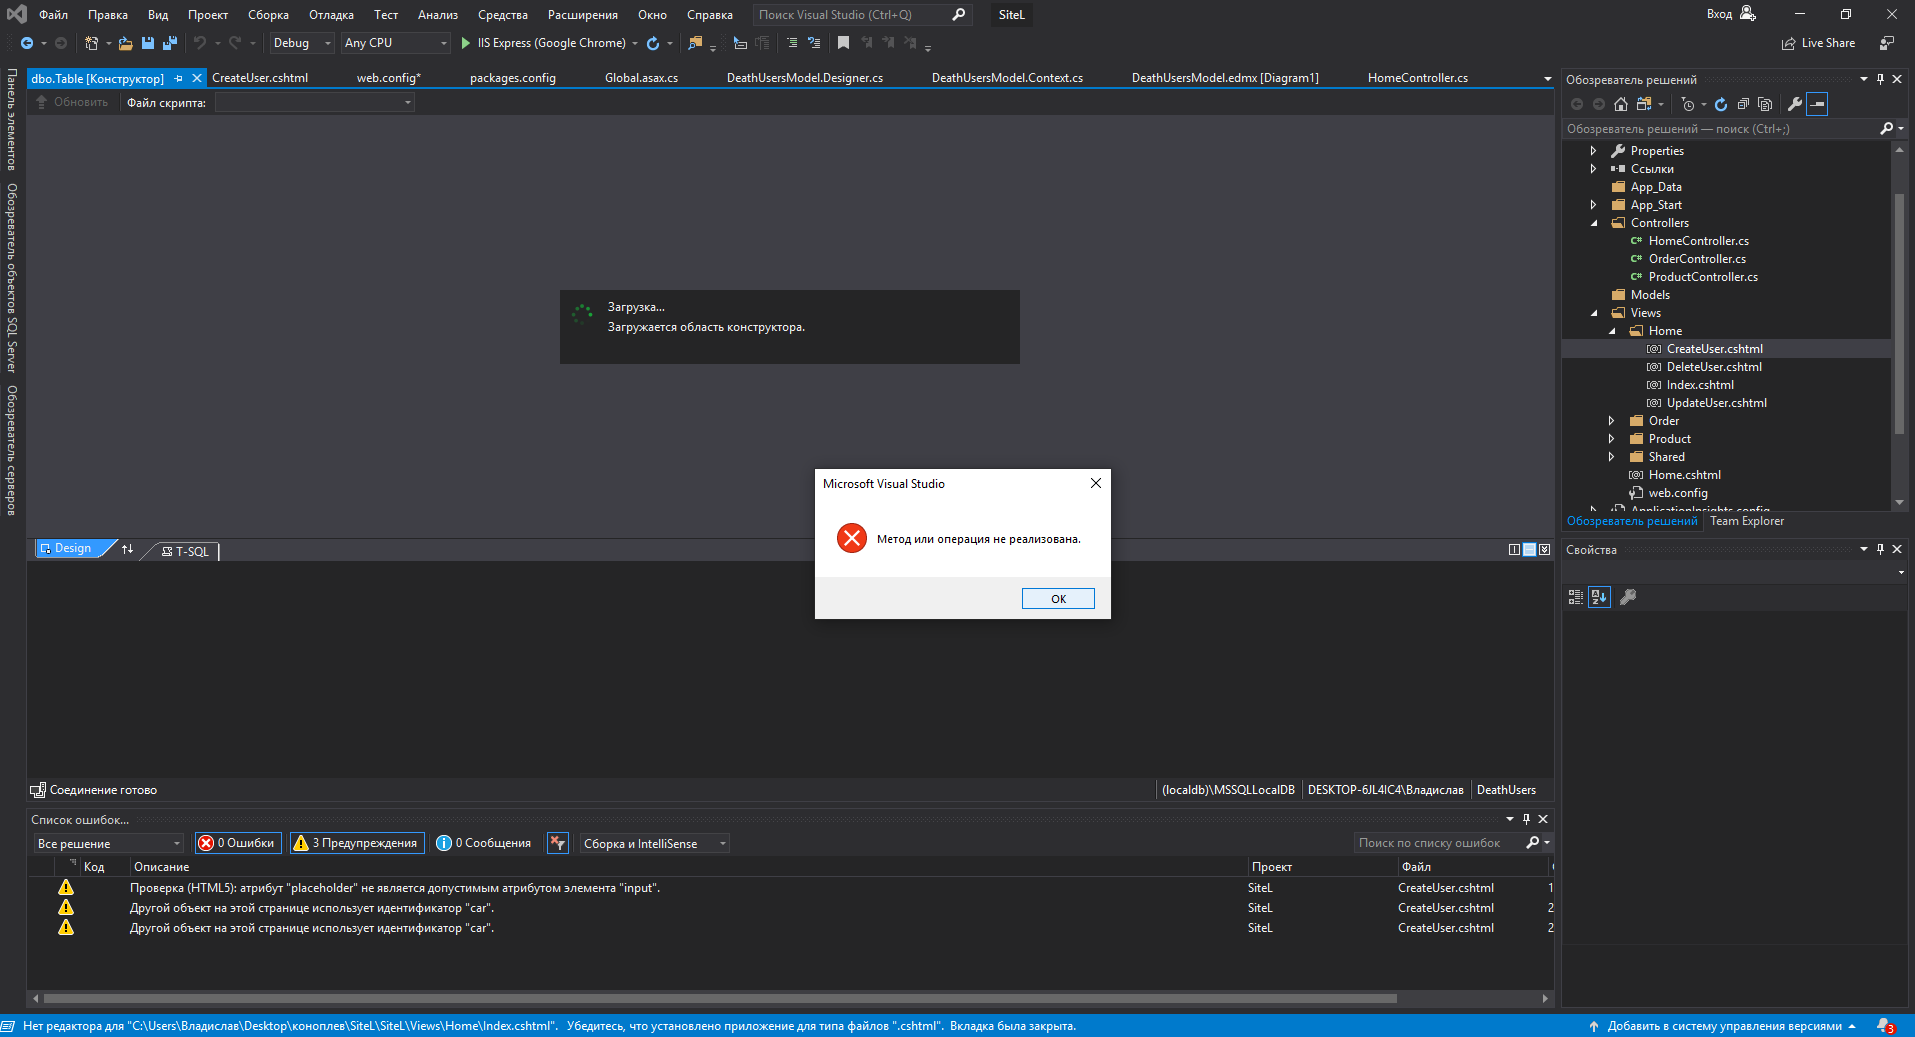The image size is (1915, 1037).
Task: Click the Home icon in Solution Explorer
Action: (x=1621, y=104)
